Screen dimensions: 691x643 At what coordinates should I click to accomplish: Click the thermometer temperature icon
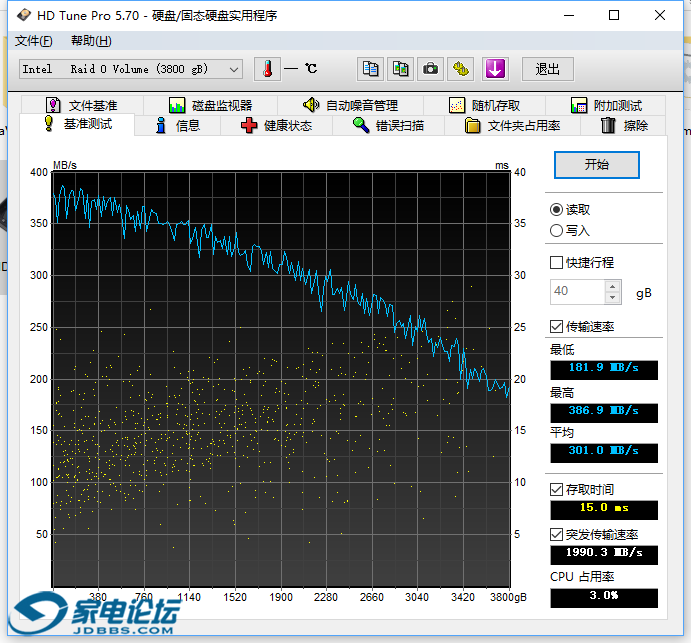267,69
